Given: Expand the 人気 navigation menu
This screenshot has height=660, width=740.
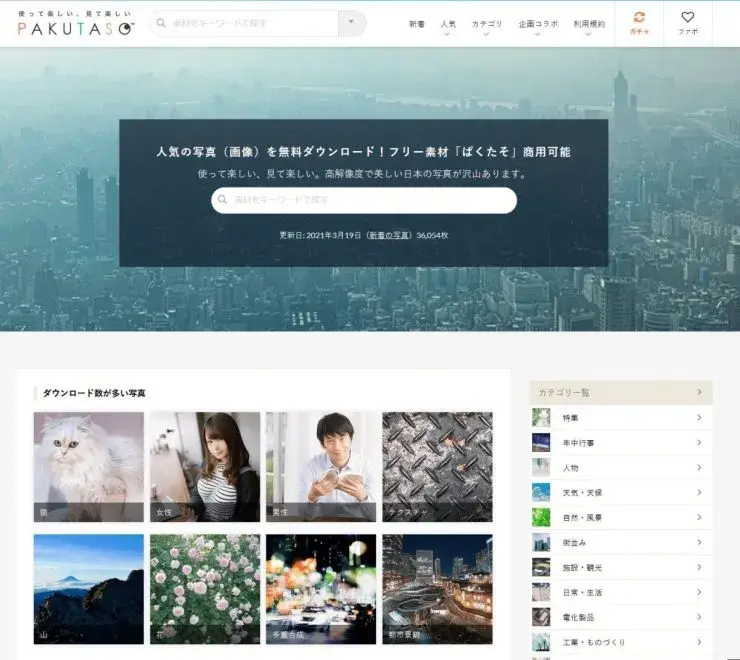Looking at the screenshot, I should 448,26.
